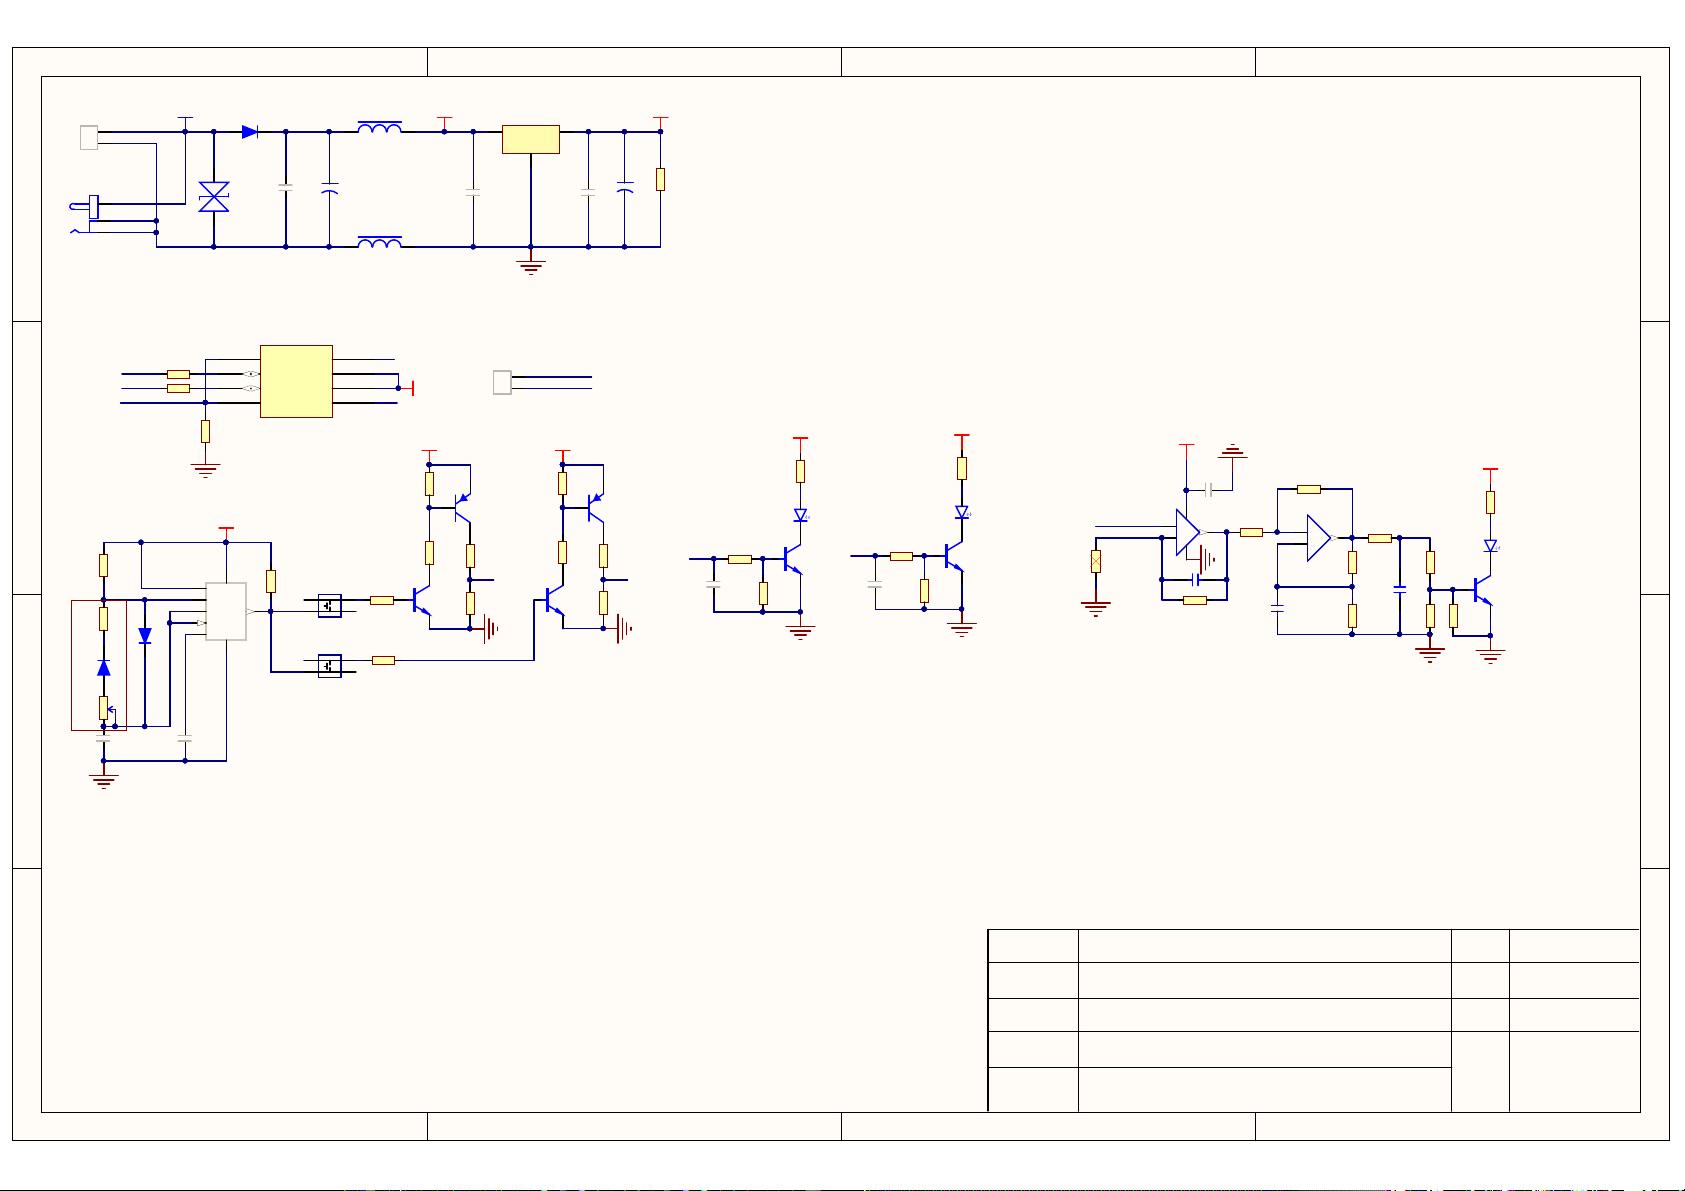Image resolution: width=1685 pixels, height=1191 pixels.
Task: Select the bidirectional TVS diode symbol
Action: pos(214,197)
